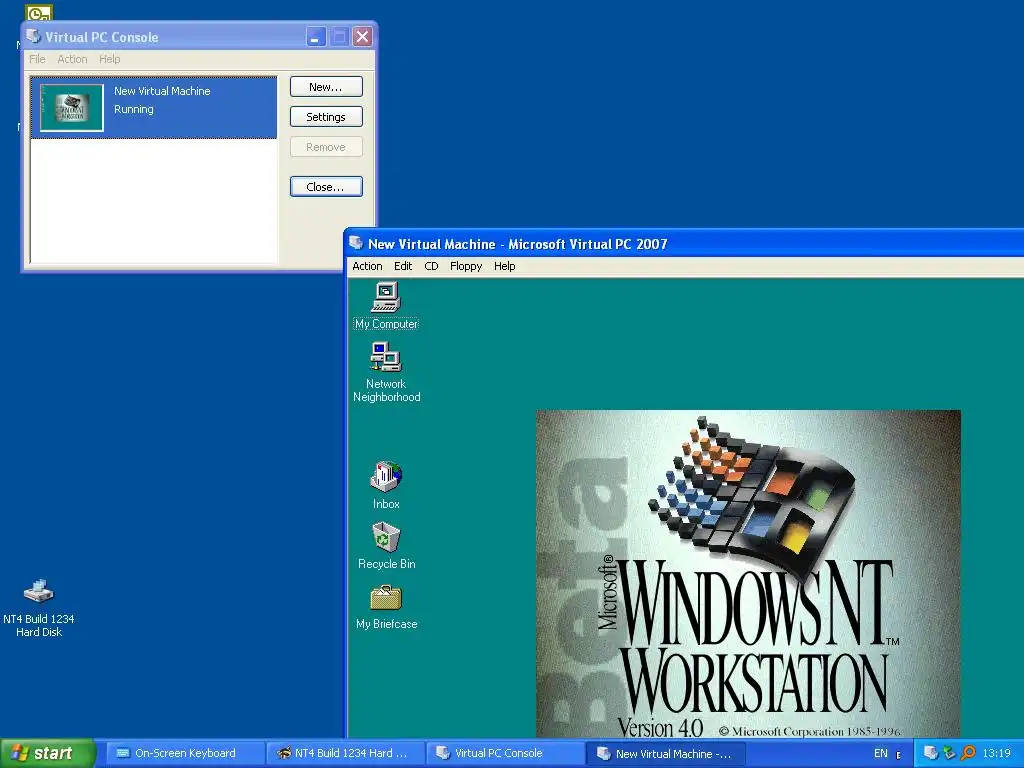Select NT4 Build 1234 Hard Disk desktop icon
This screenshot has height=768, width=1024.
tap(39, 608)
